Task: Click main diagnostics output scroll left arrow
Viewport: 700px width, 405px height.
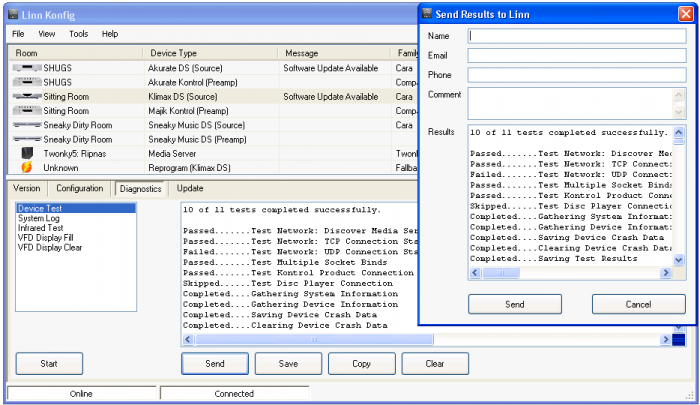Action: click(188, 339)
